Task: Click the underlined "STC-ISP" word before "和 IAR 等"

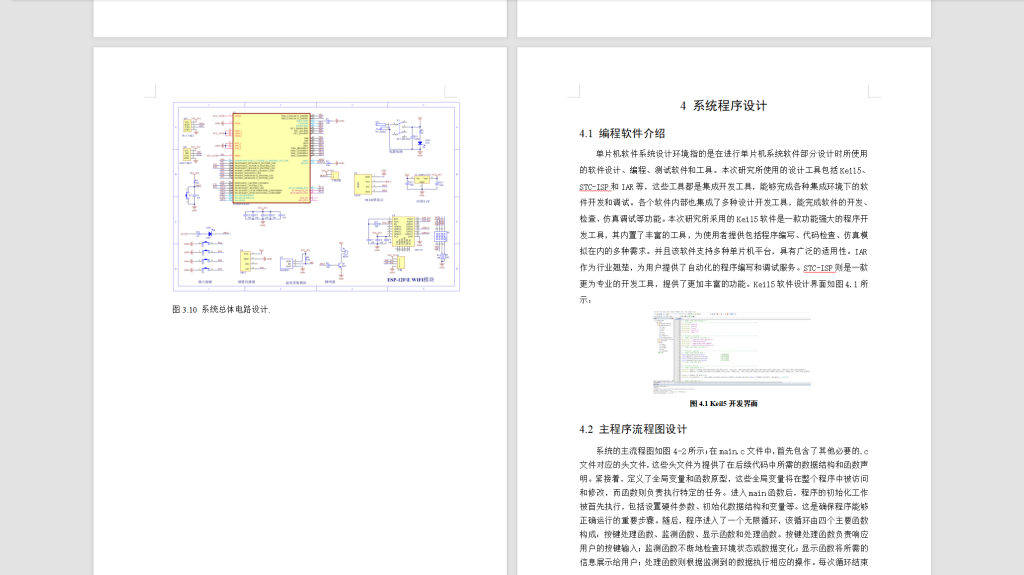Action: point(594,187)
